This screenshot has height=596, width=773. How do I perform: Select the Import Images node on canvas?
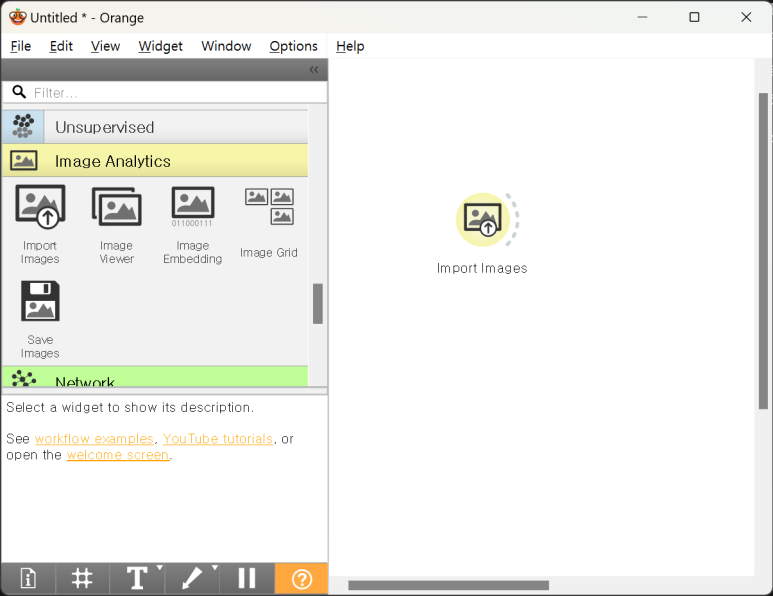click(x=483, y=219)
